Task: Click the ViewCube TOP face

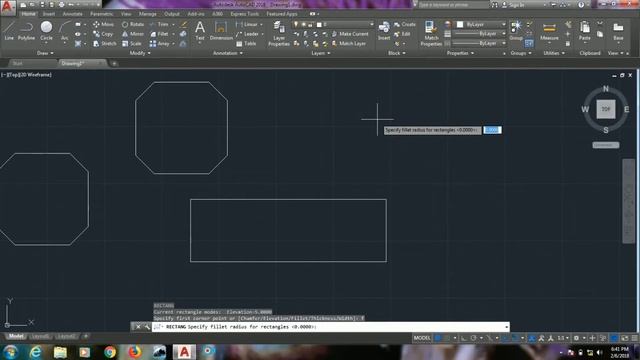Action: pos(606,109)
